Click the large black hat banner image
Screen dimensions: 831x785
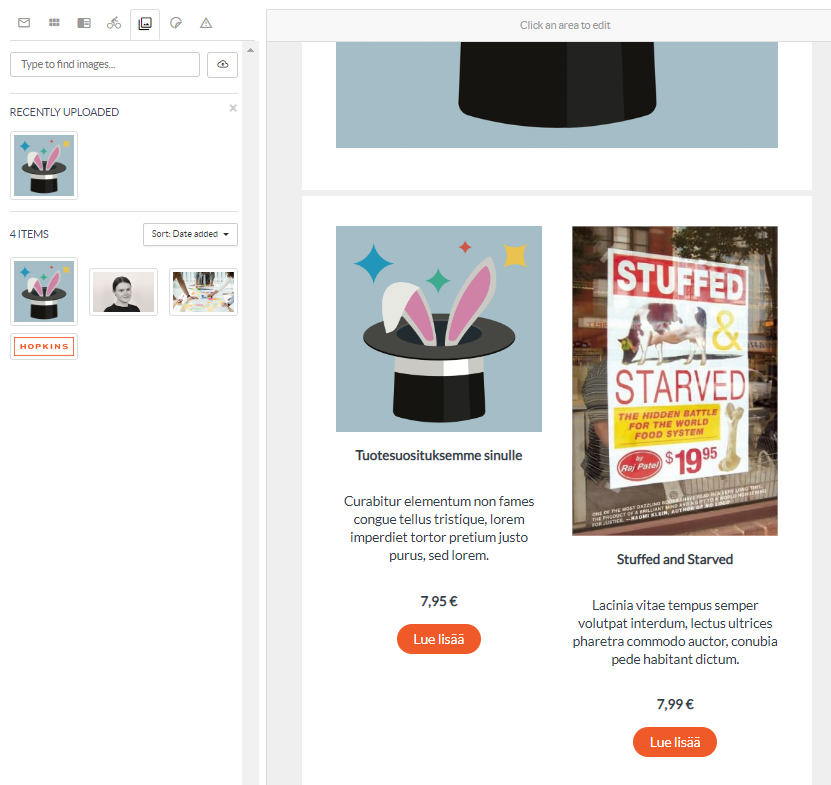[557, 95]
